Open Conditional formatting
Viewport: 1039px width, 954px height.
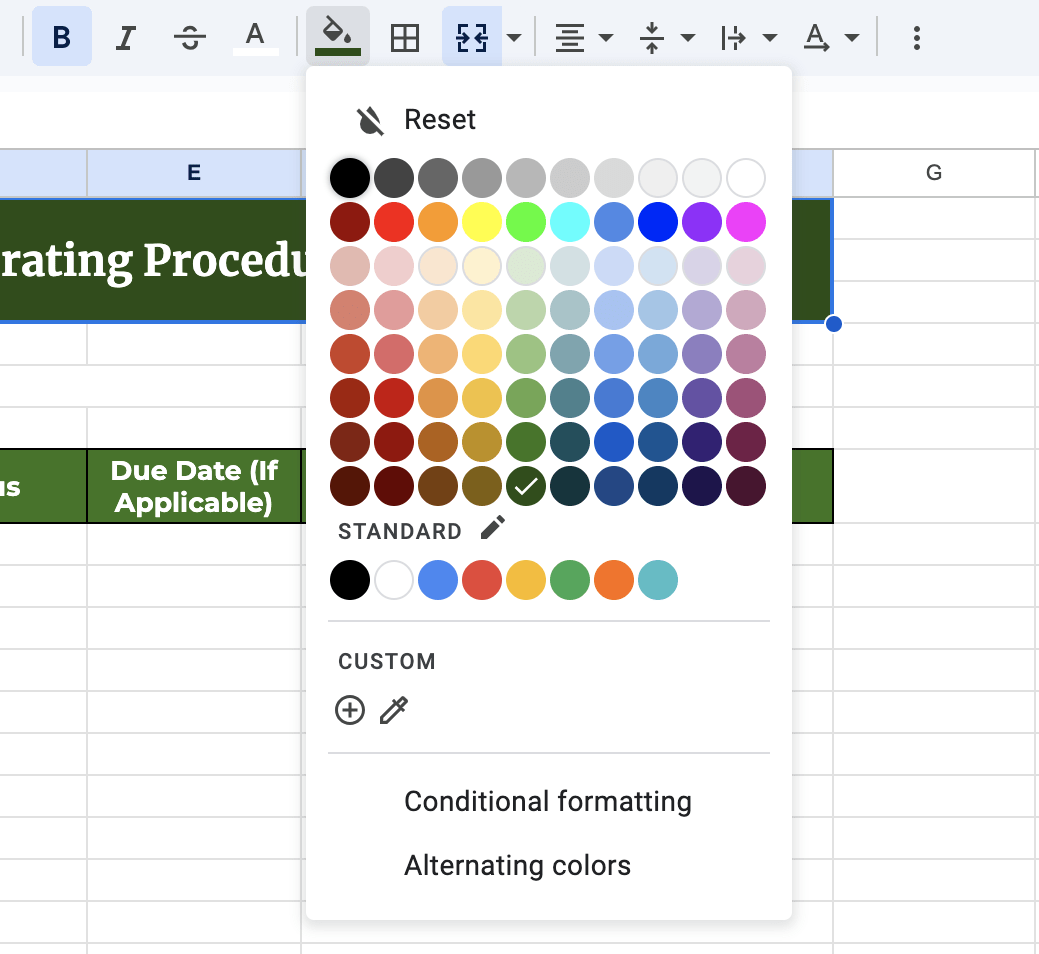(547, 801)
